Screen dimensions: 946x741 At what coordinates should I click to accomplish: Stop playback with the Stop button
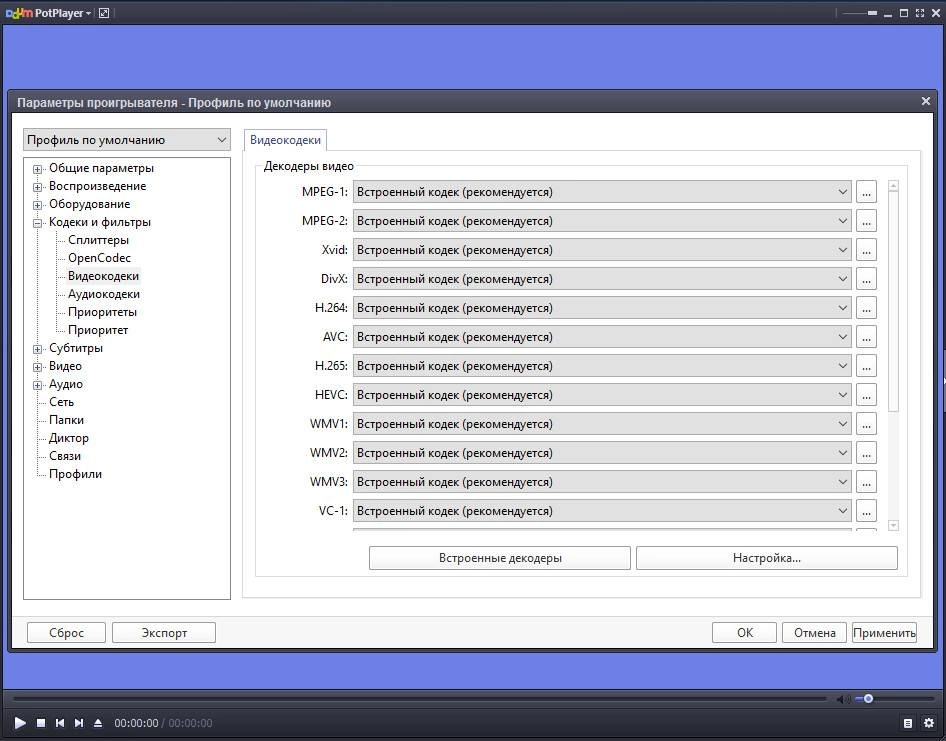41,722
